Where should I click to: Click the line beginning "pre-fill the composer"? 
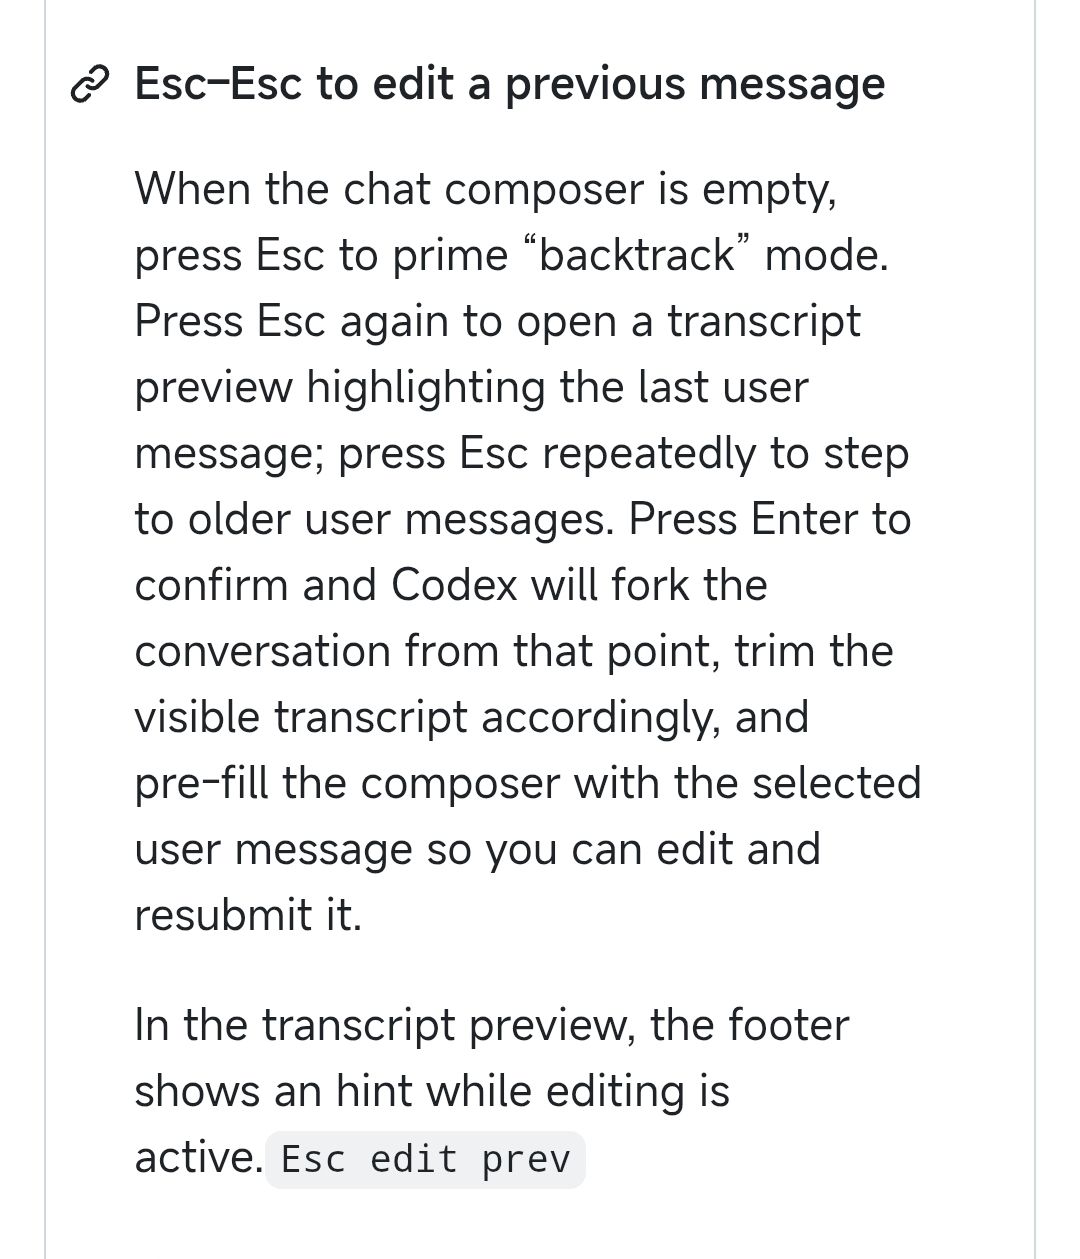[527, 783]
